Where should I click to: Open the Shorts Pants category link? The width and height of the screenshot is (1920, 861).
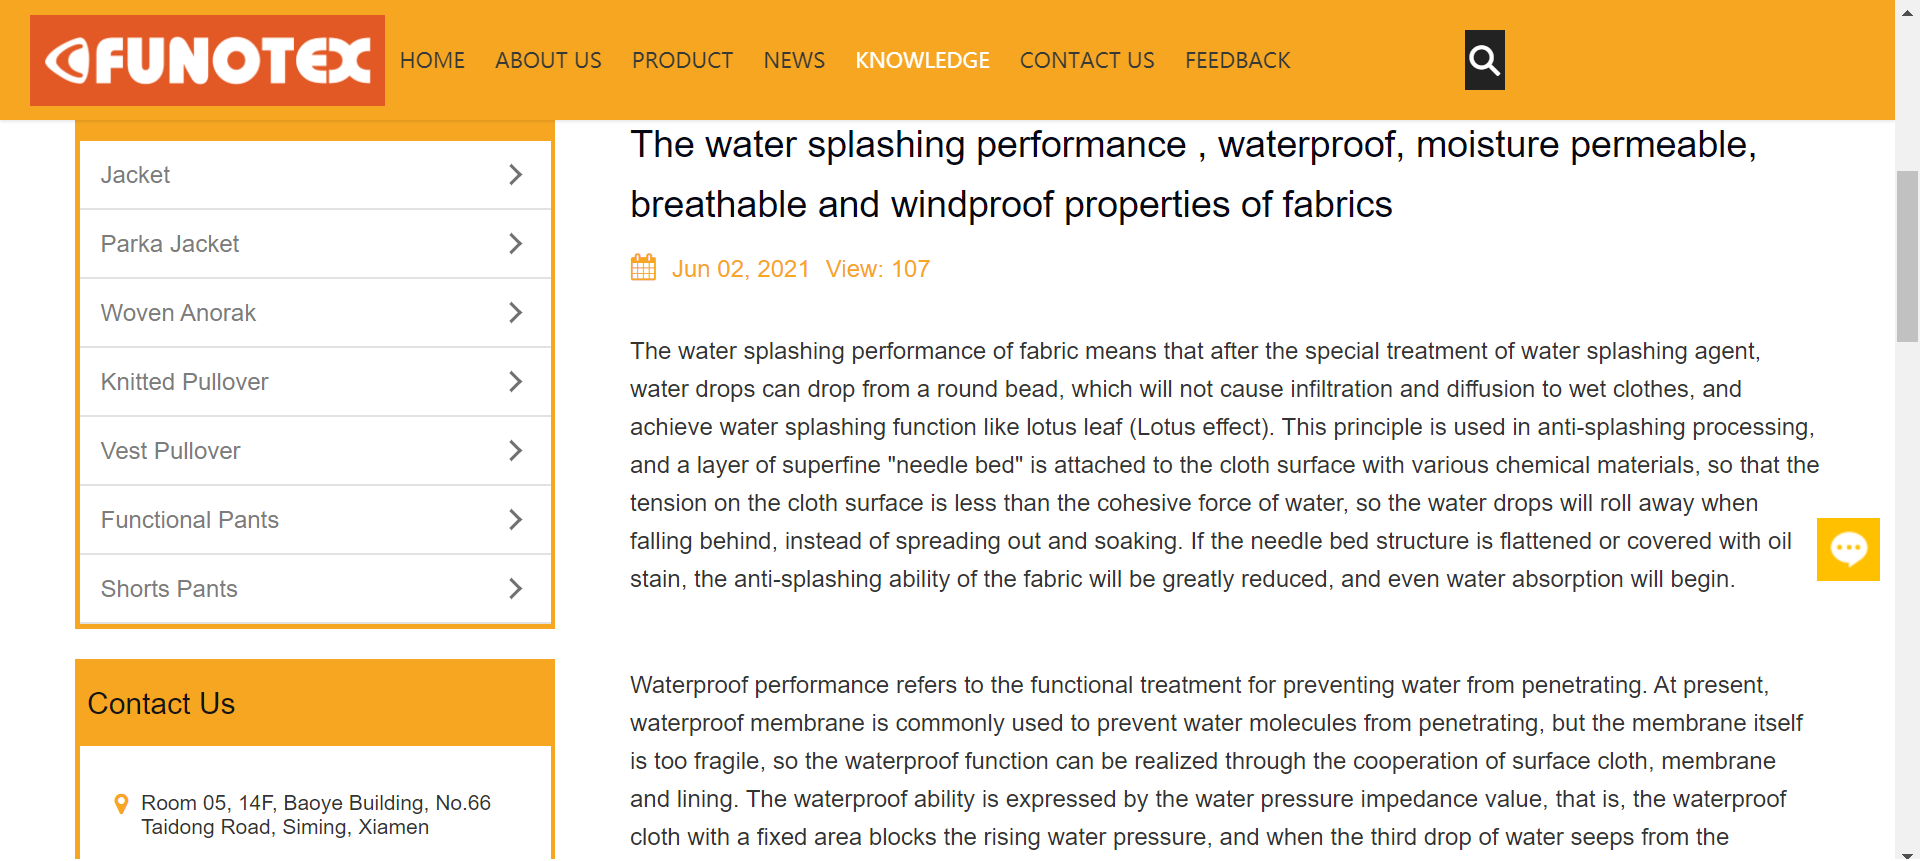(315, 589)
